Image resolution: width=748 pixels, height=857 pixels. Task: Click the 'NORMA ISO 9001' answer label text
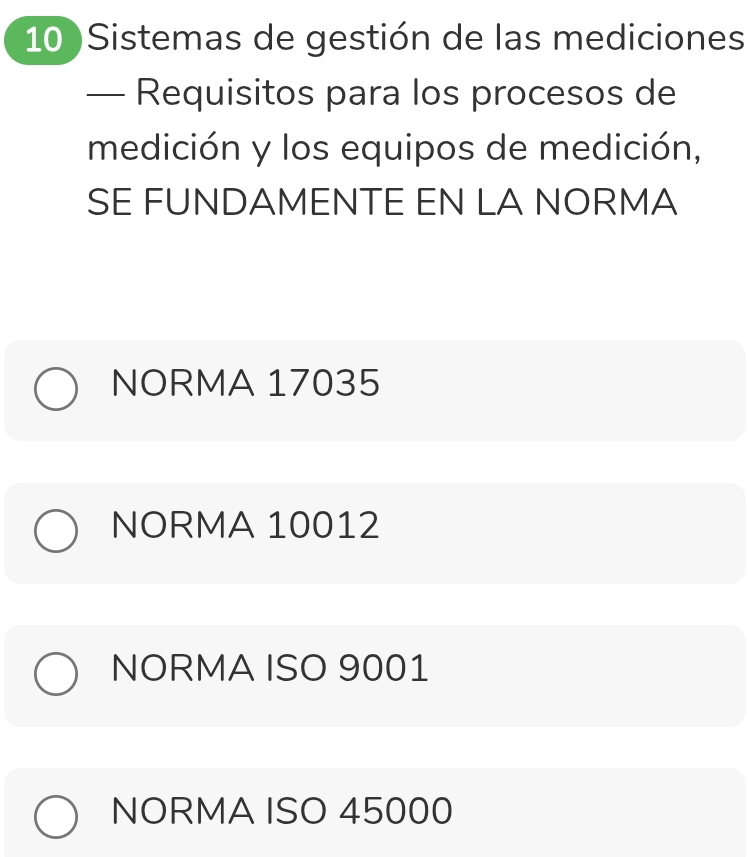point(270,668)
